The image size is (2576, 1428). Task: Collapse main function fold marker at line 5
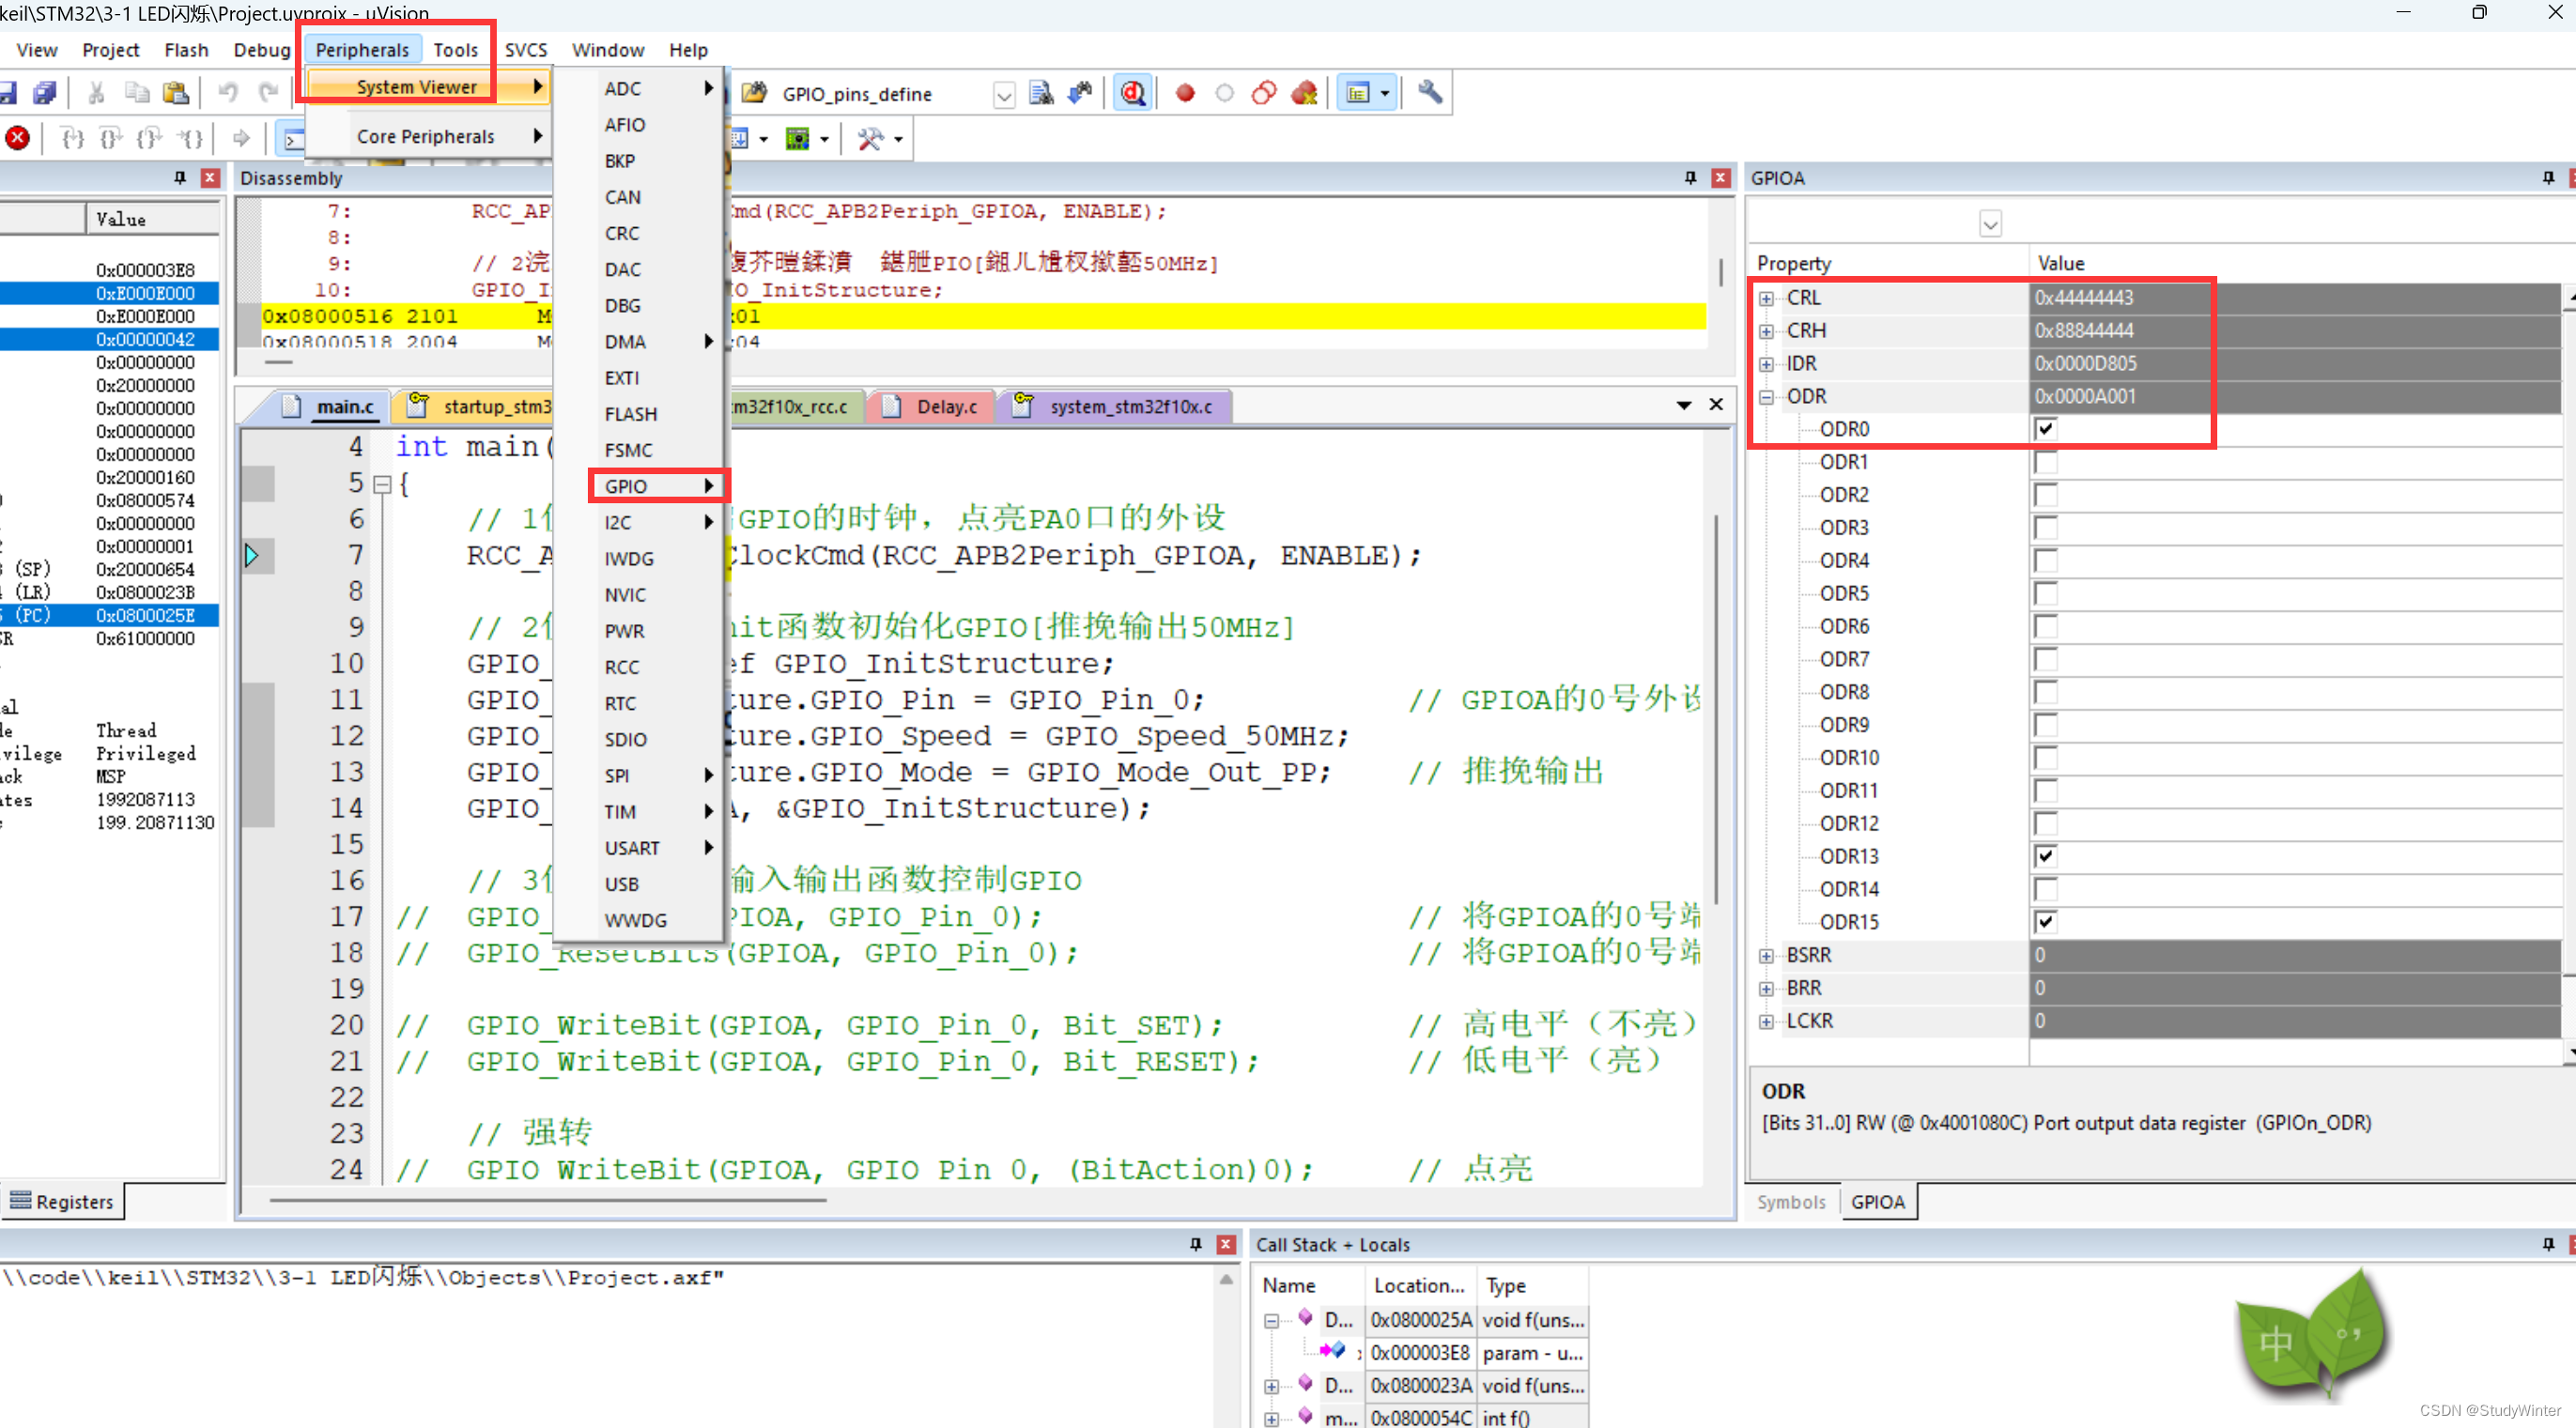pos(381,485)
